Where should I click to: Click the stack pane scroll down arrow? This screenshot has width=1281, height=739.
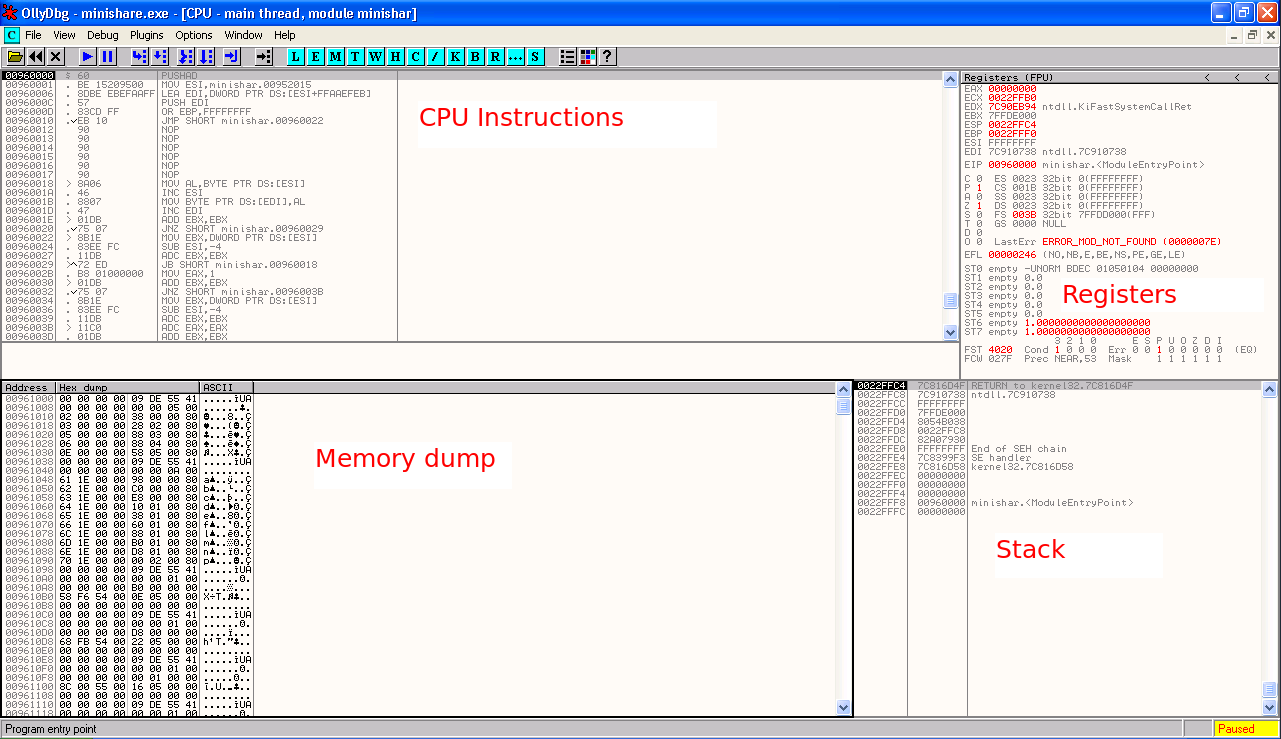1270,708
